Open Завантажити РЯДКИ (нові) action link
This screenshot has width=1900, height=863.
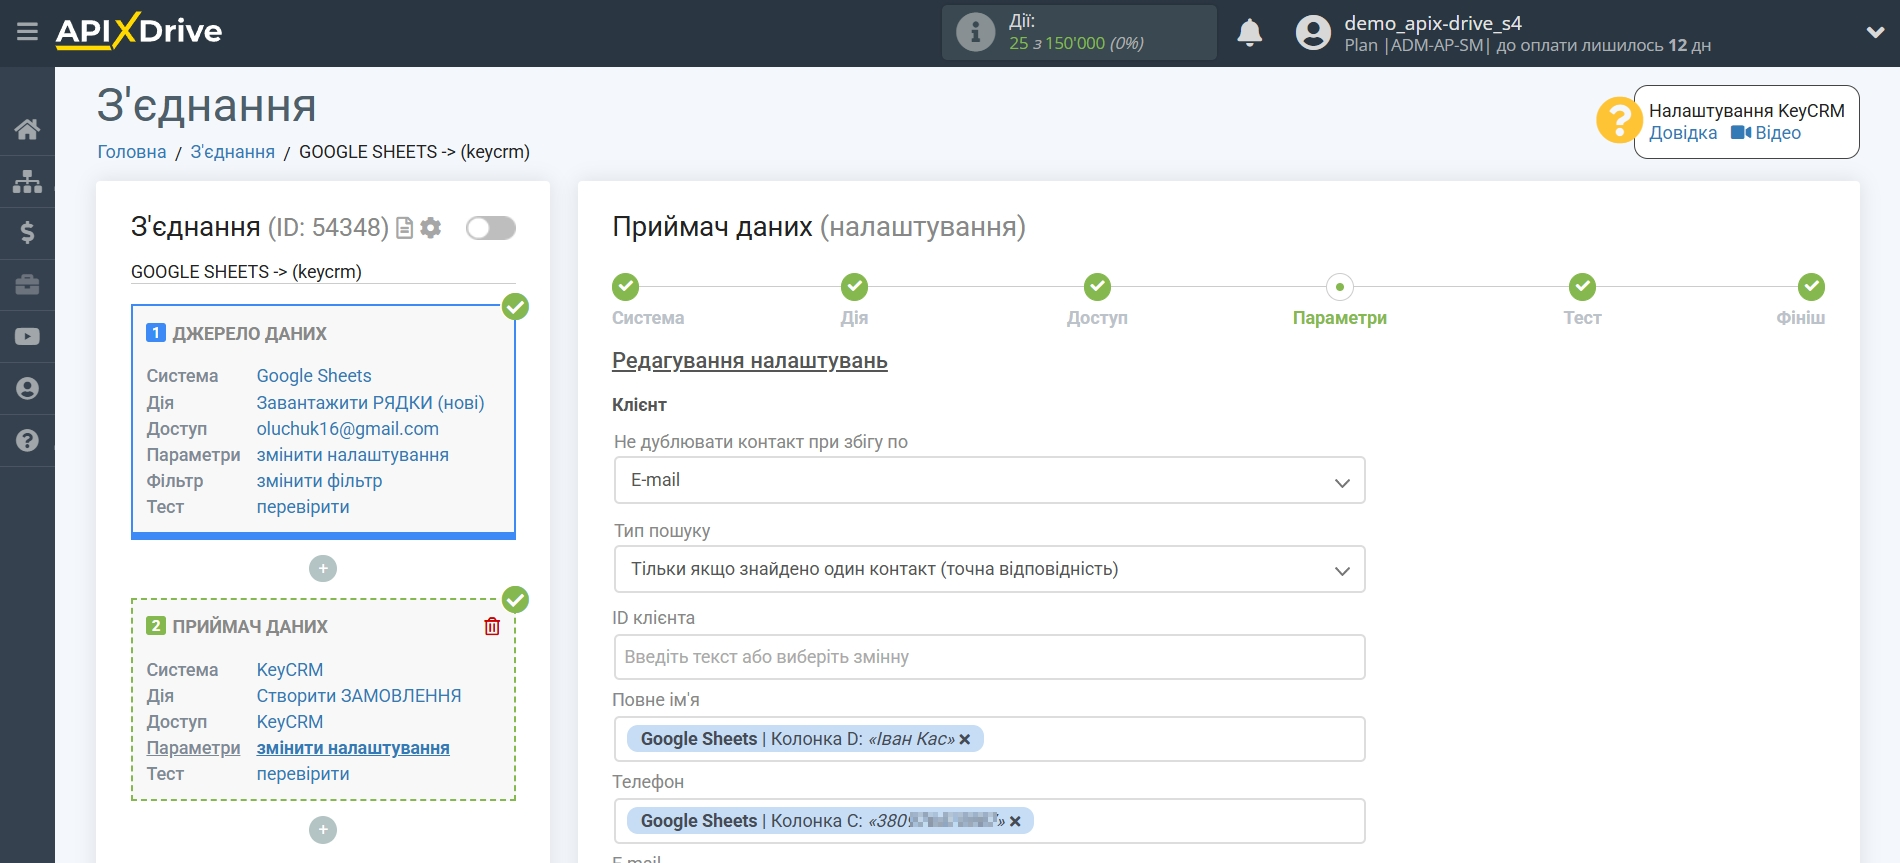[x=370, y=403]
